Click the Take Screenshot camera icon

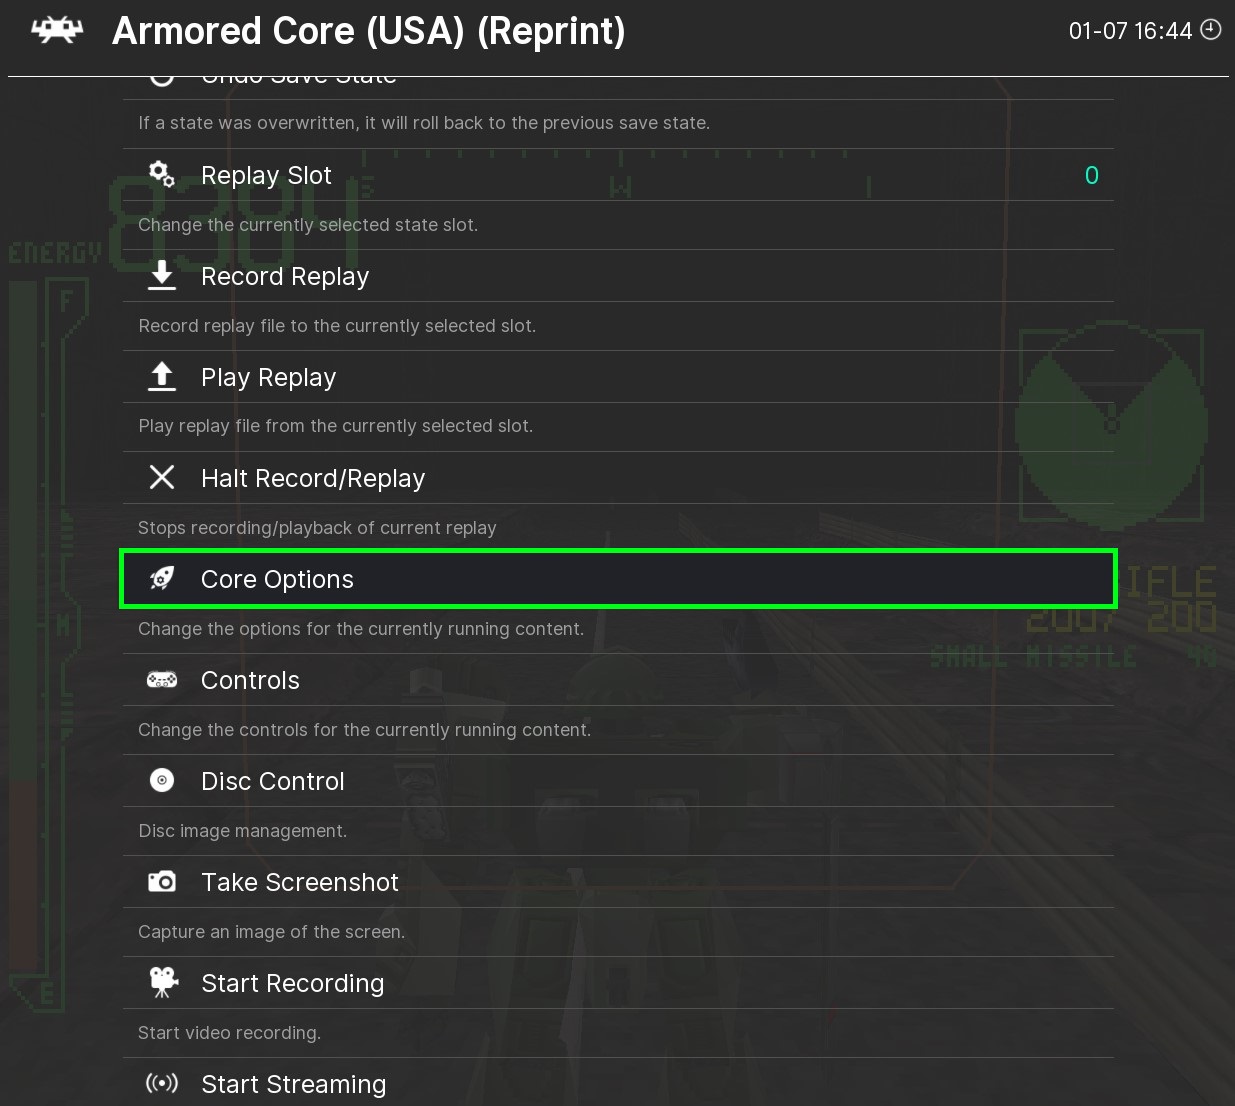(x=162, y=882)
